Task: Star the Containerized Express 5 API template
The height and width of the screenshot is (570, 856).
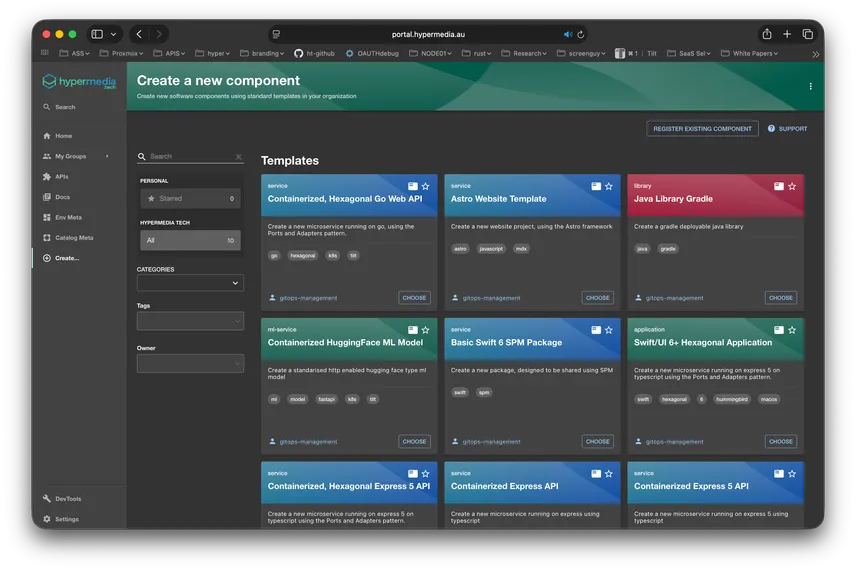Action: [x=792, y=473]
